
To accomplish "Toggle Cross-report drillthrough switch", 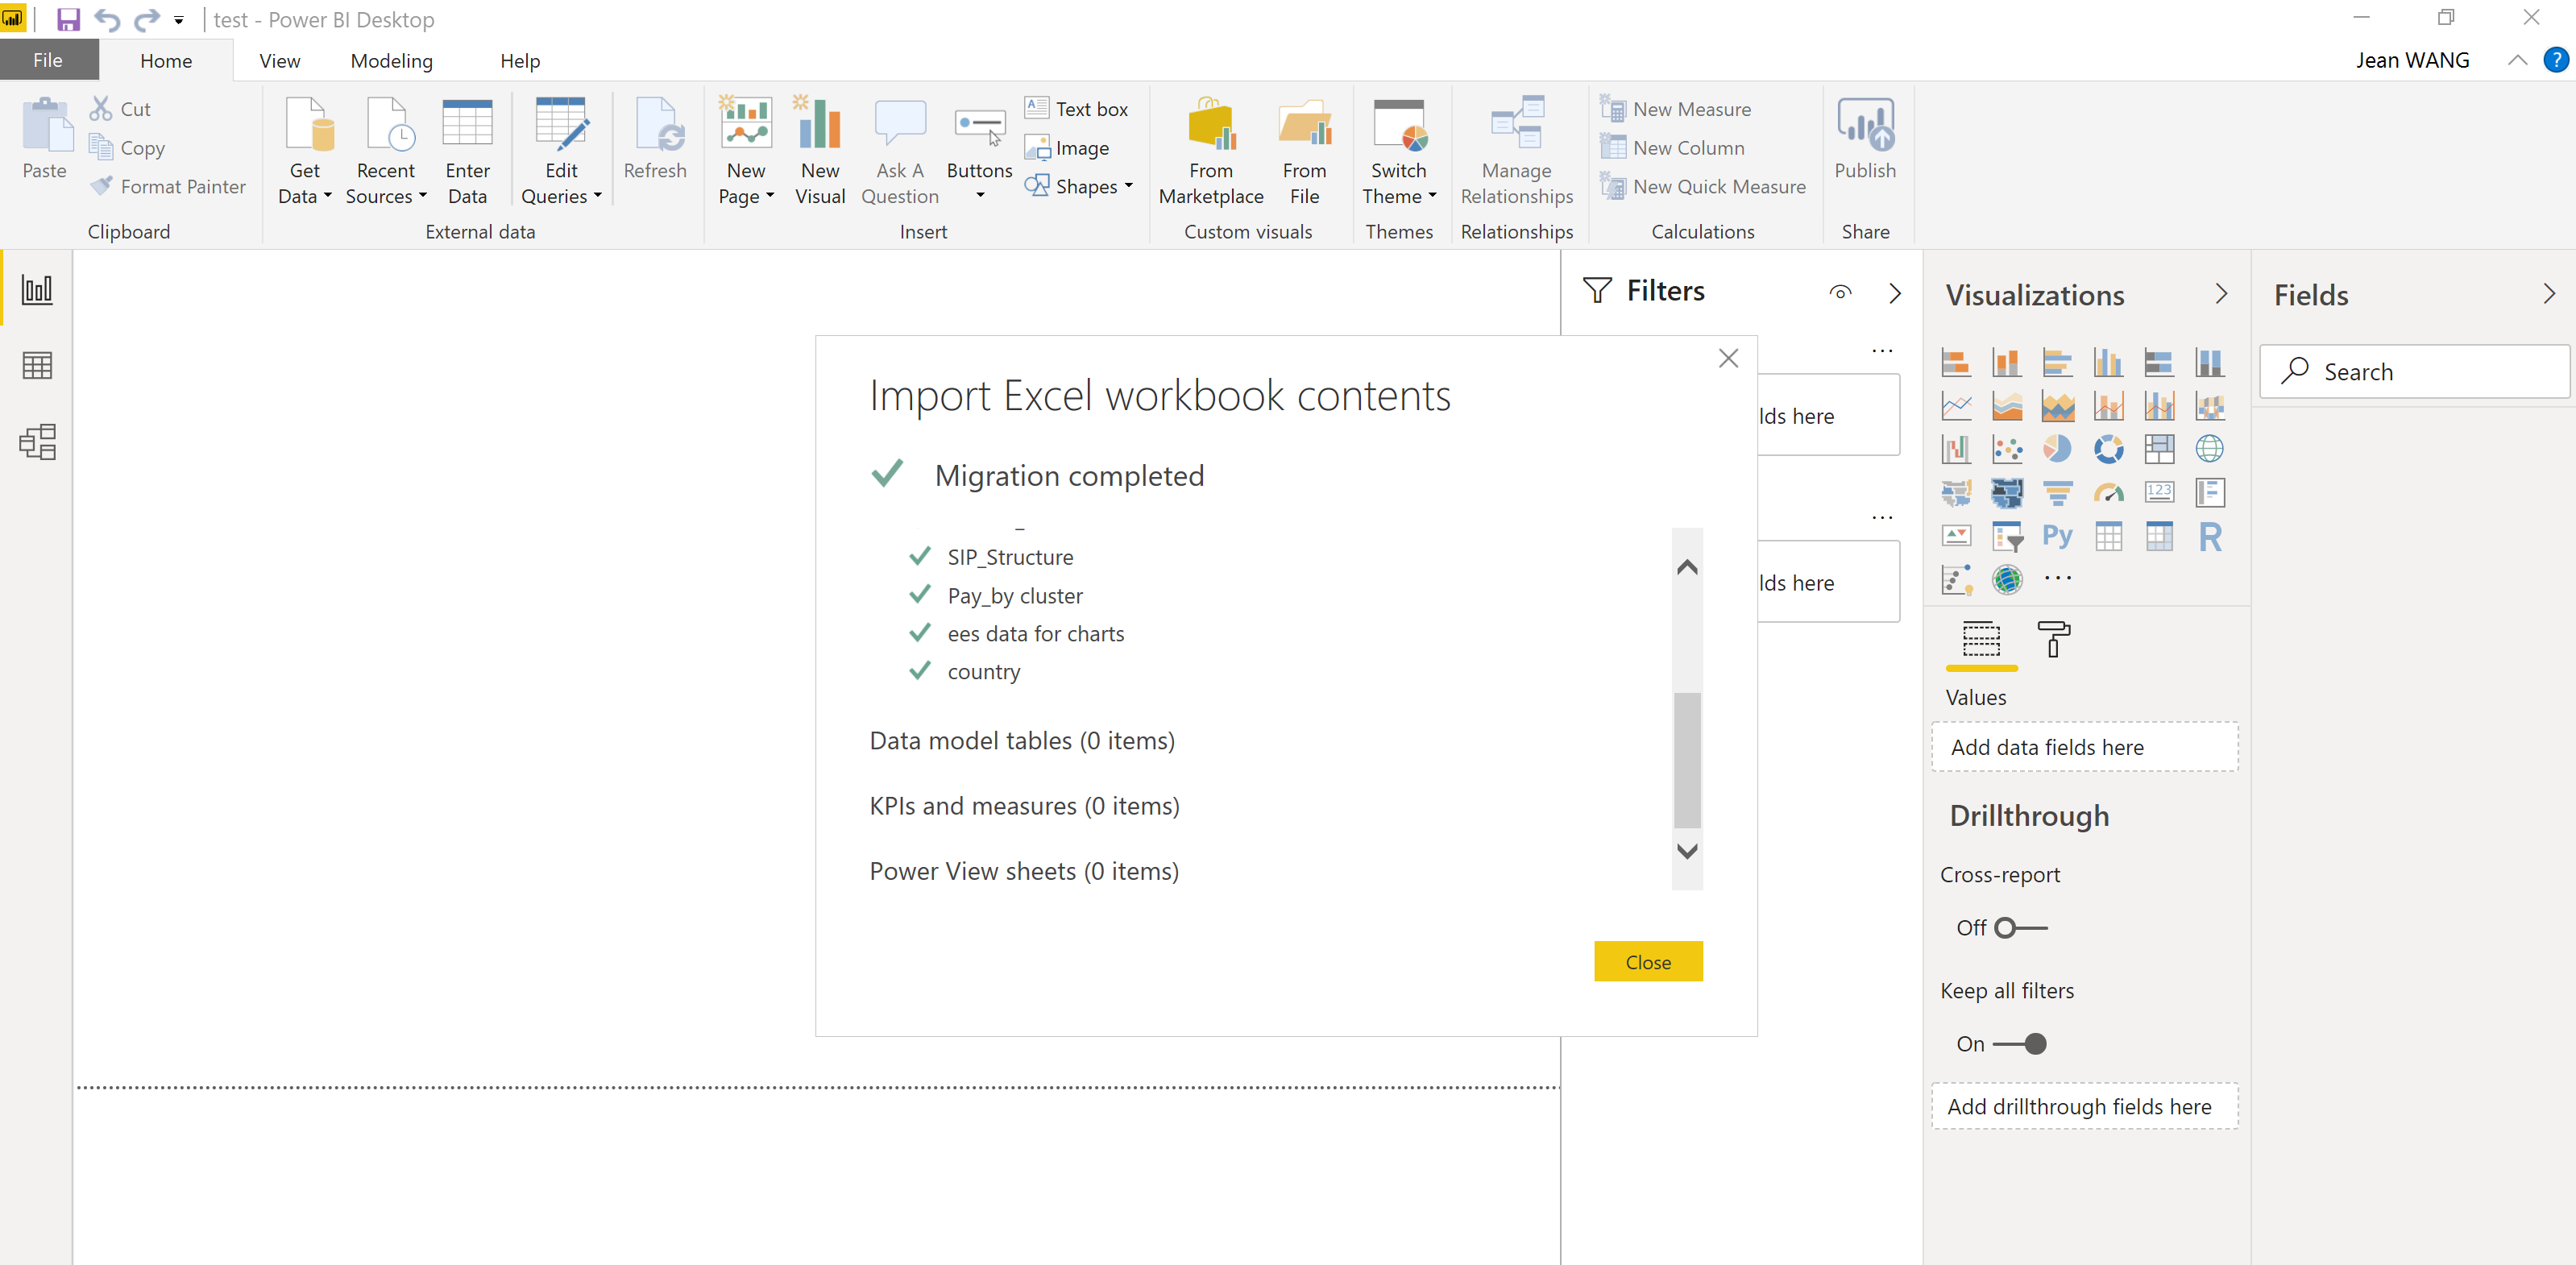I will [x=2021, y=928].
